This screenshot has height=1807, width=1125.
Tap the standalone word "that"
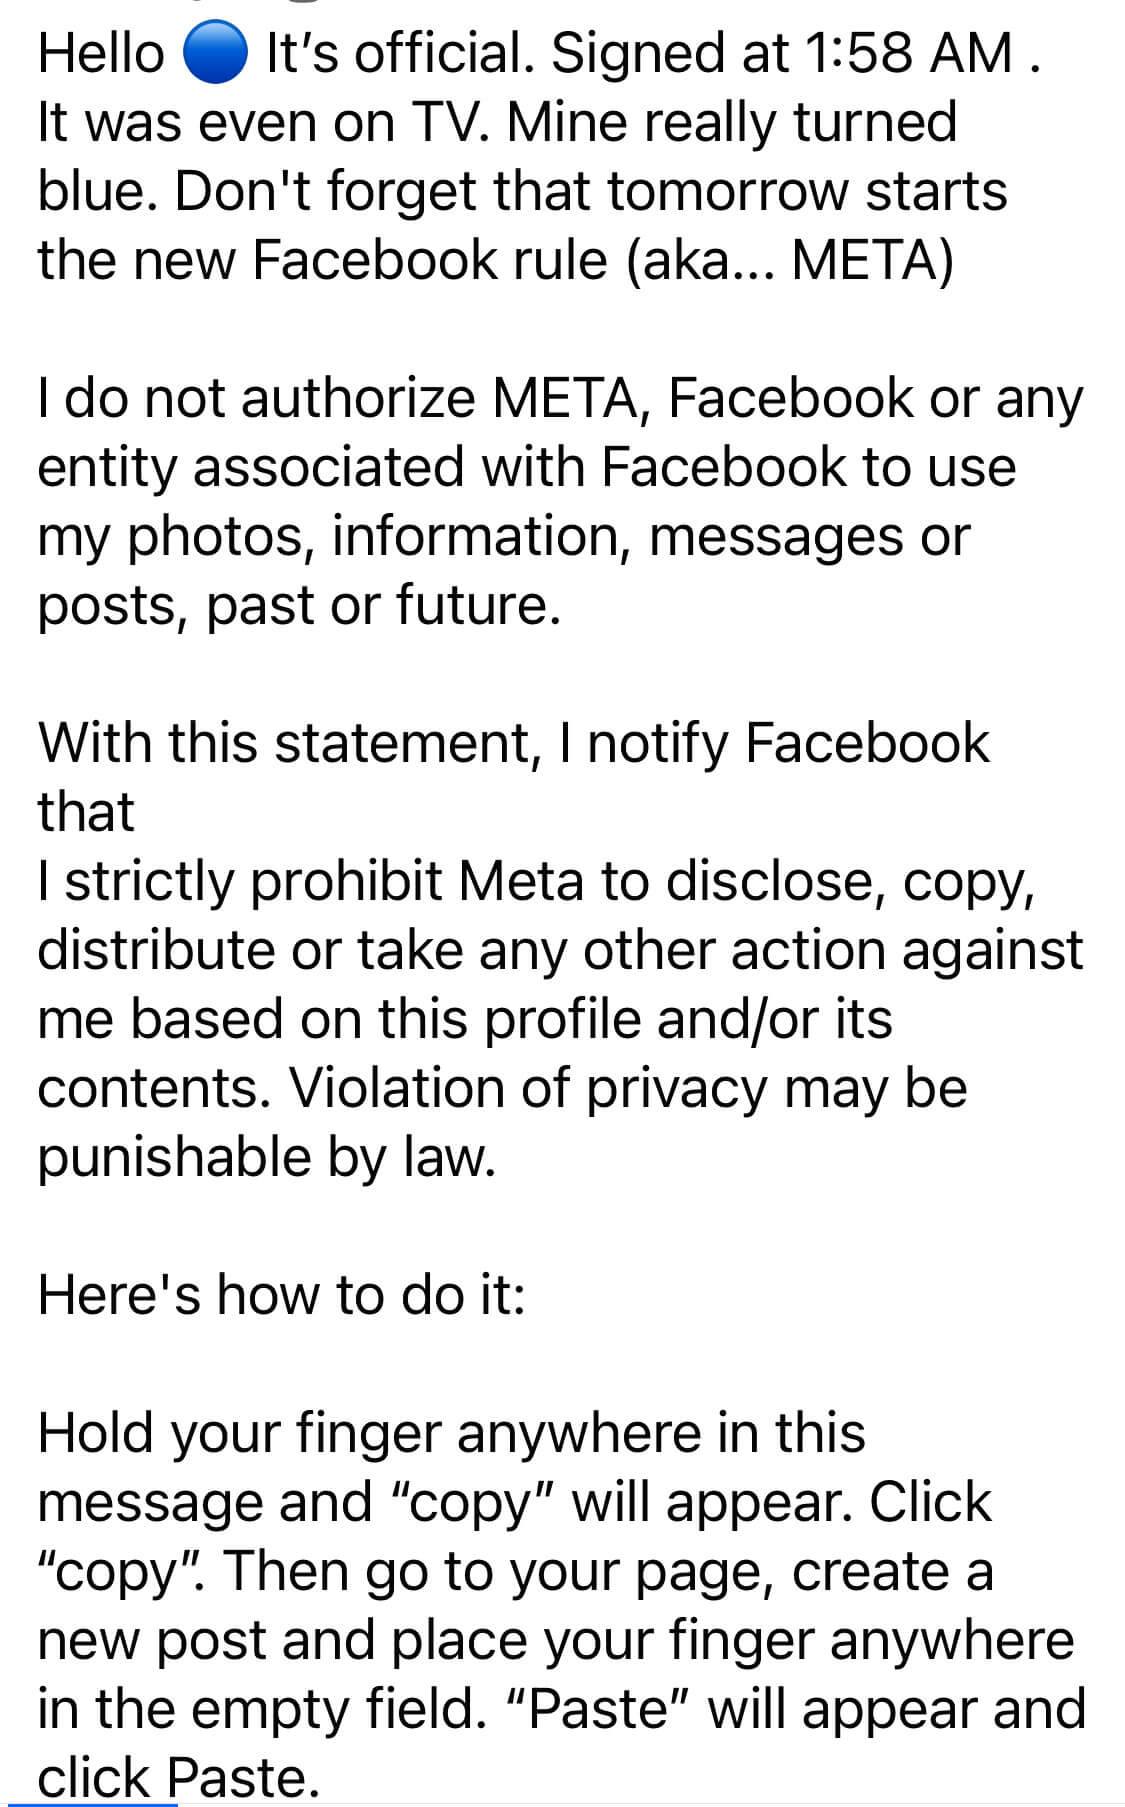point(86,811)
